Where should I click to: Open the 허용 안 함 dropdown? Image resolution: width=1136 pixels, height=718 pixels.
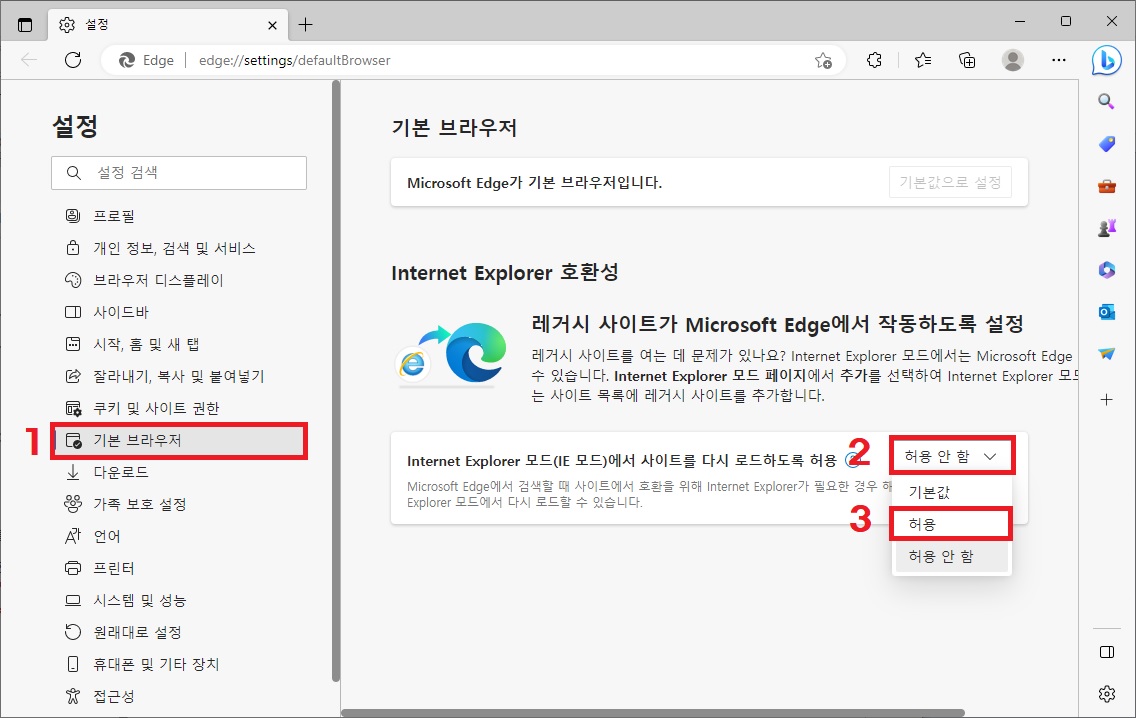coord(951,456)
